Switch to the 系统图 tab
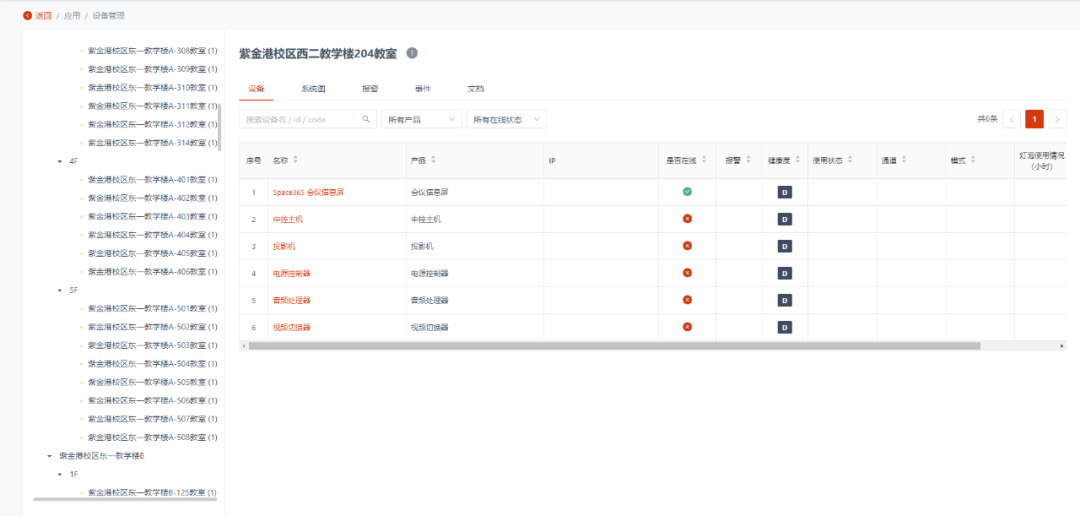The width and height of the screenshot is (1080, 516). click(x=313, y=89)
